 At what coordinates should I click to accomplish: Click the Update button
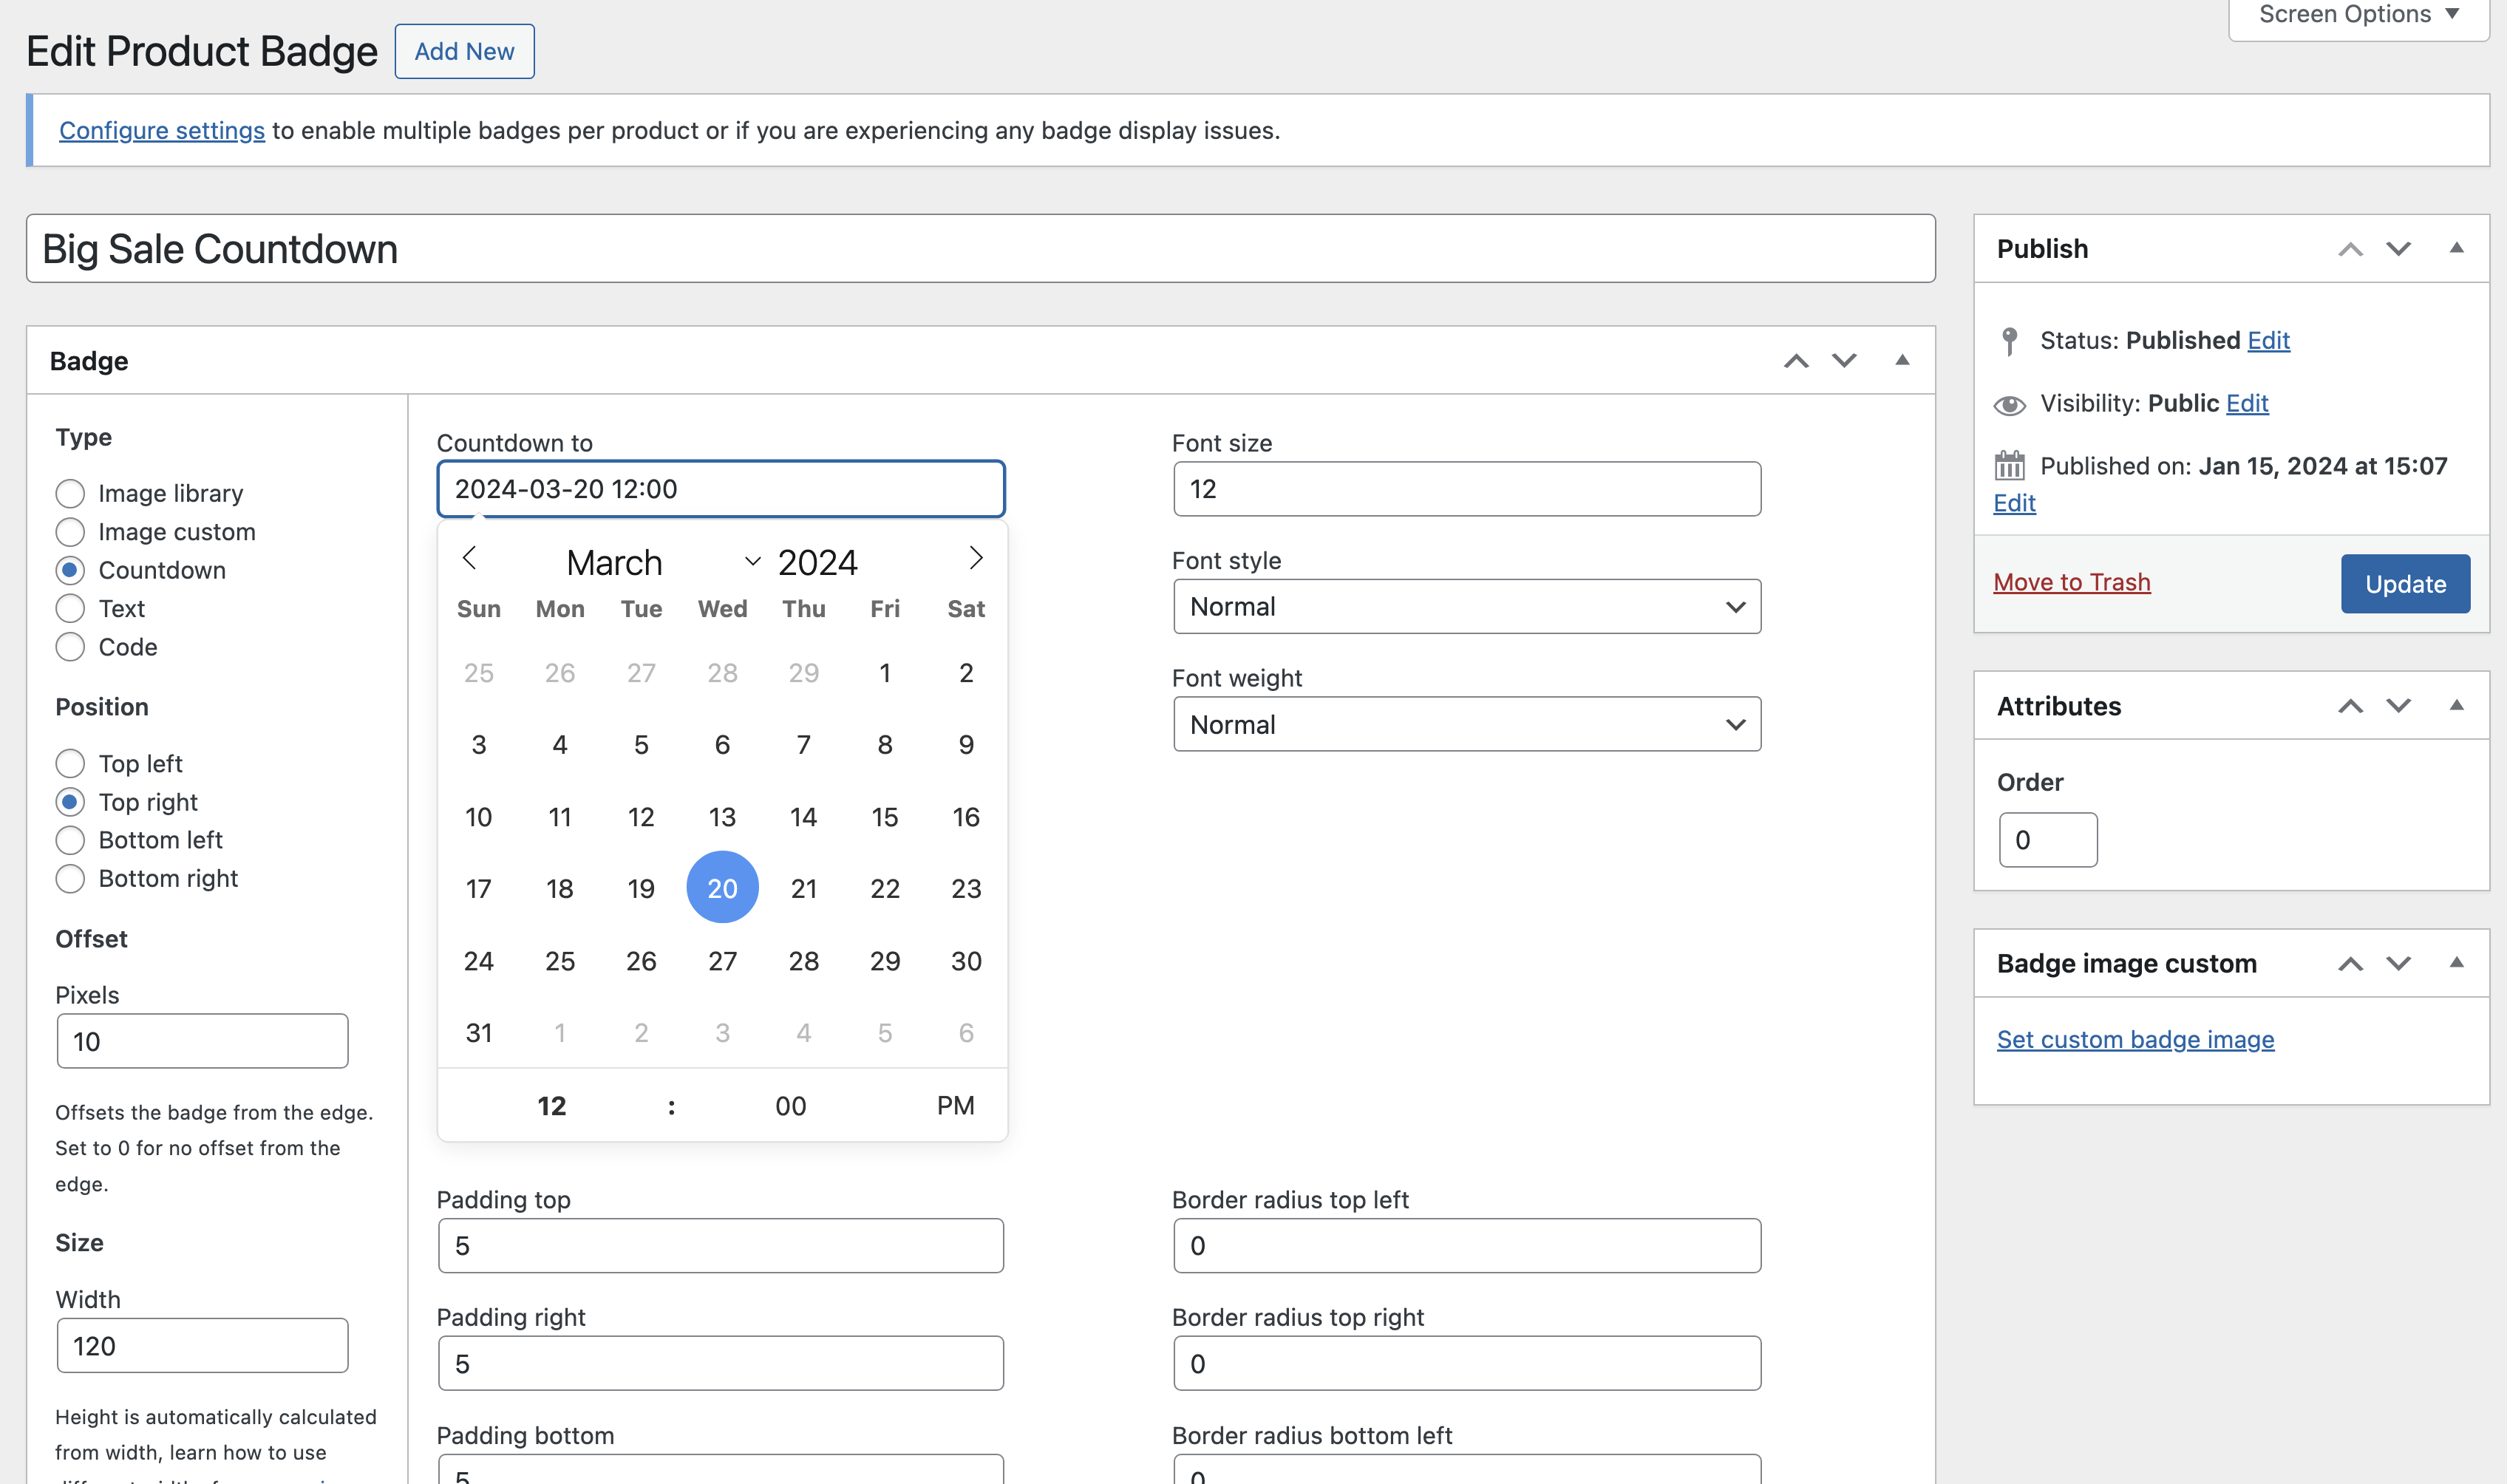point(2404,583)
